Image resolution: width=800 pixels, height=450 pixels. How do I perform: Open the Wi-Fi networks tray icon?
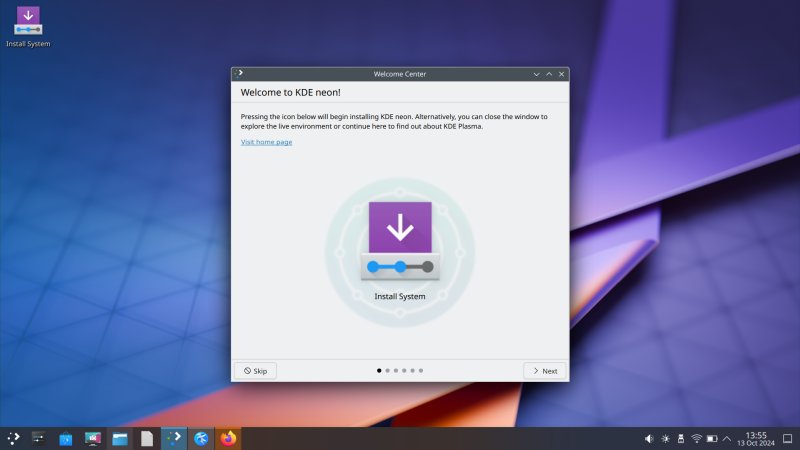pyautogui.click(x=696, y=439)
